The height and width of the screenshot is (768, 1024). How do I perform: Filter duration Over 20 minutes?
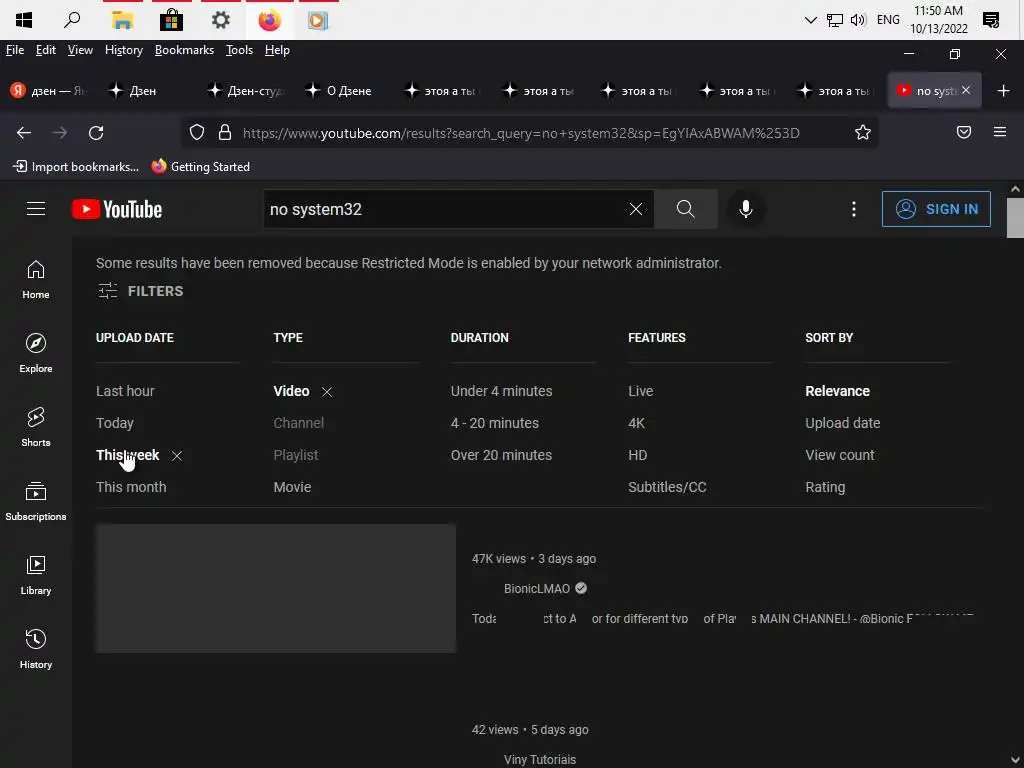click(x=501, y=455)
